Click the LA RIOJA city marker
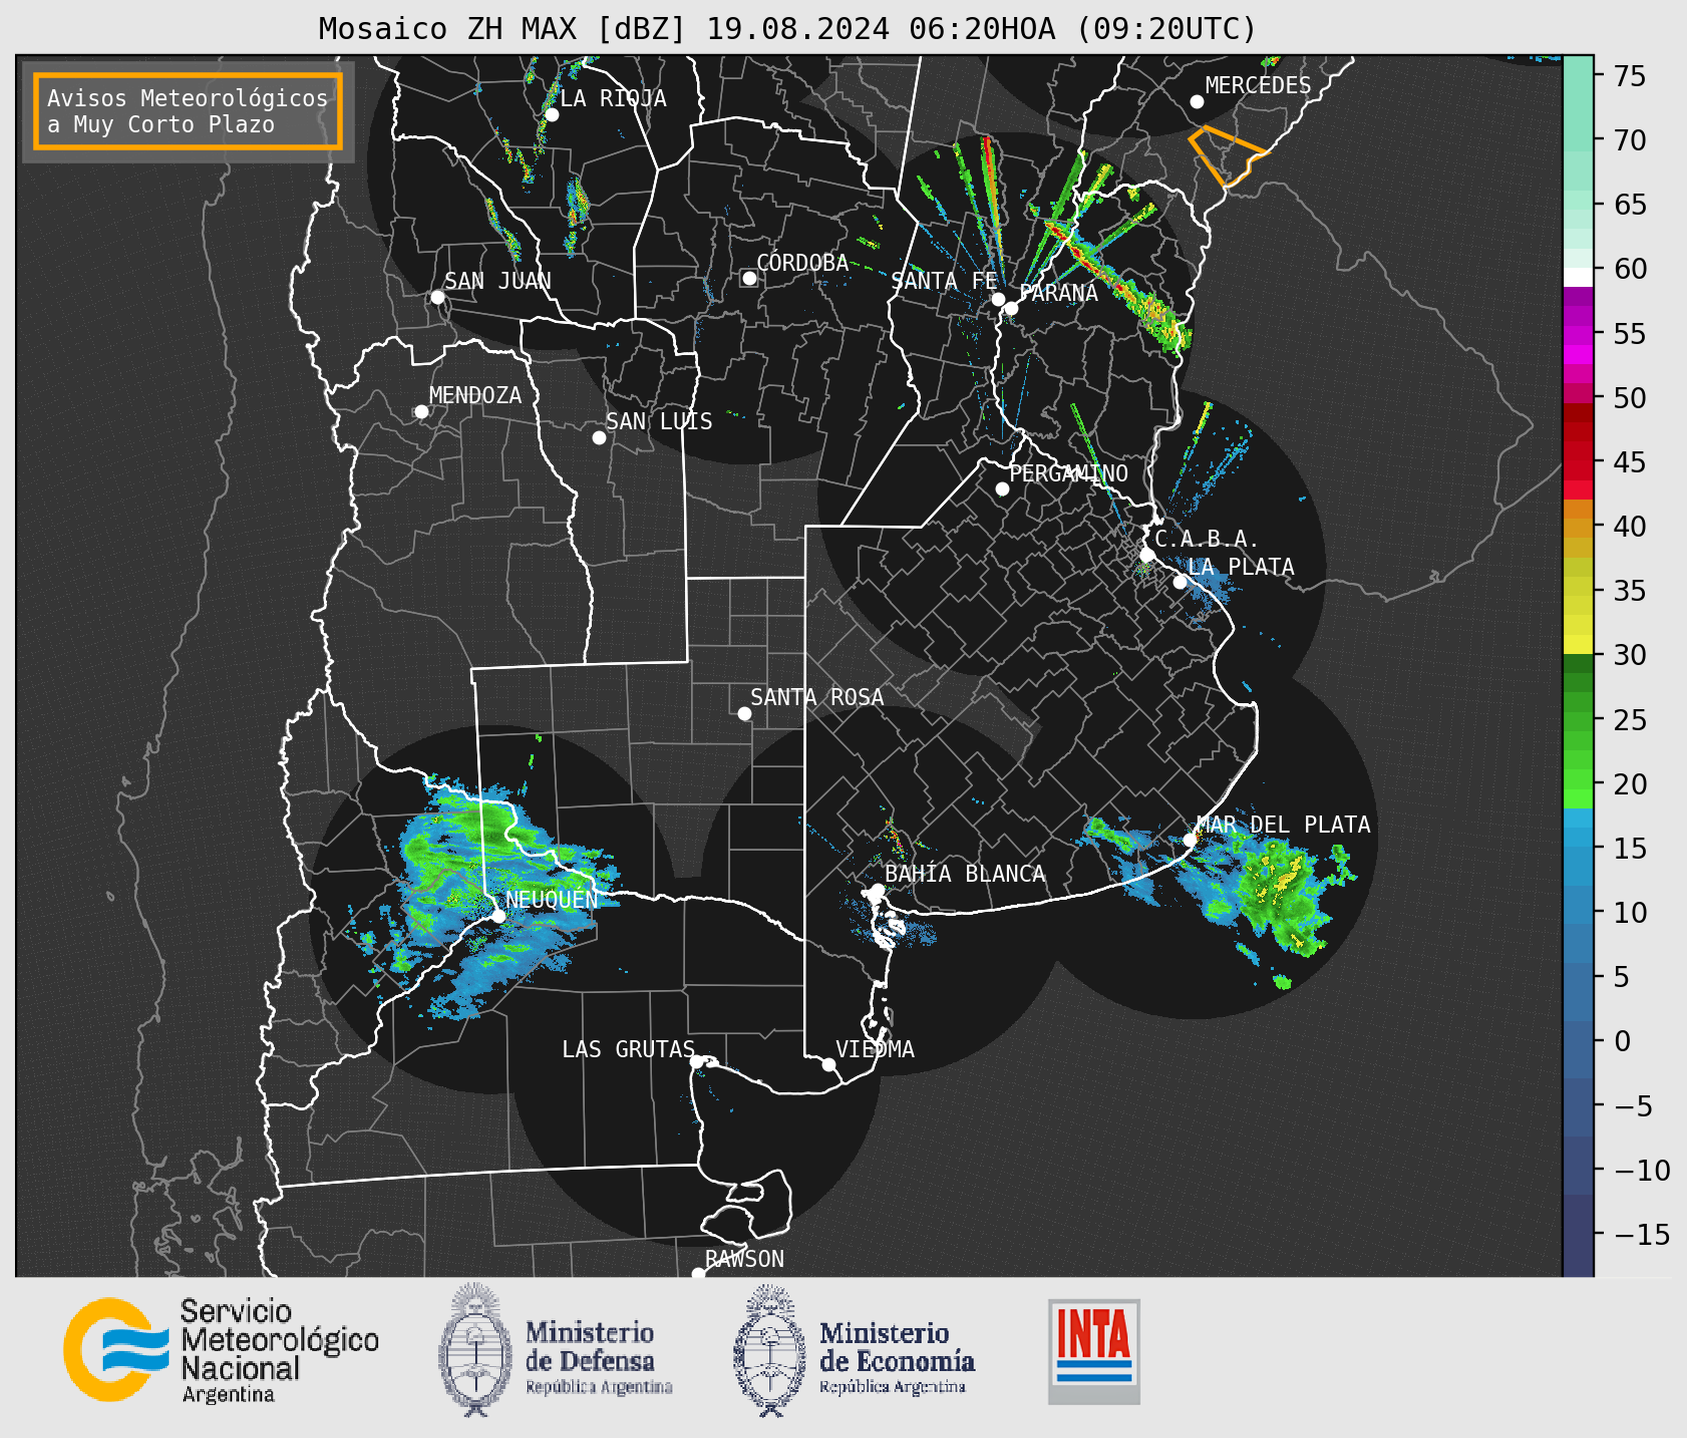 click(551, 115)
